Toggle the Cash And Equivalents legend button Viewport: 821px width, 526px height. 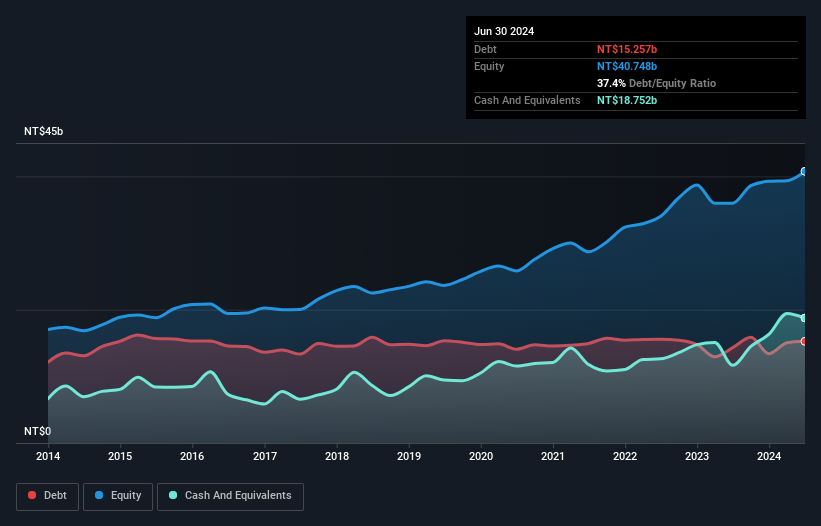[x=230, y=496]
